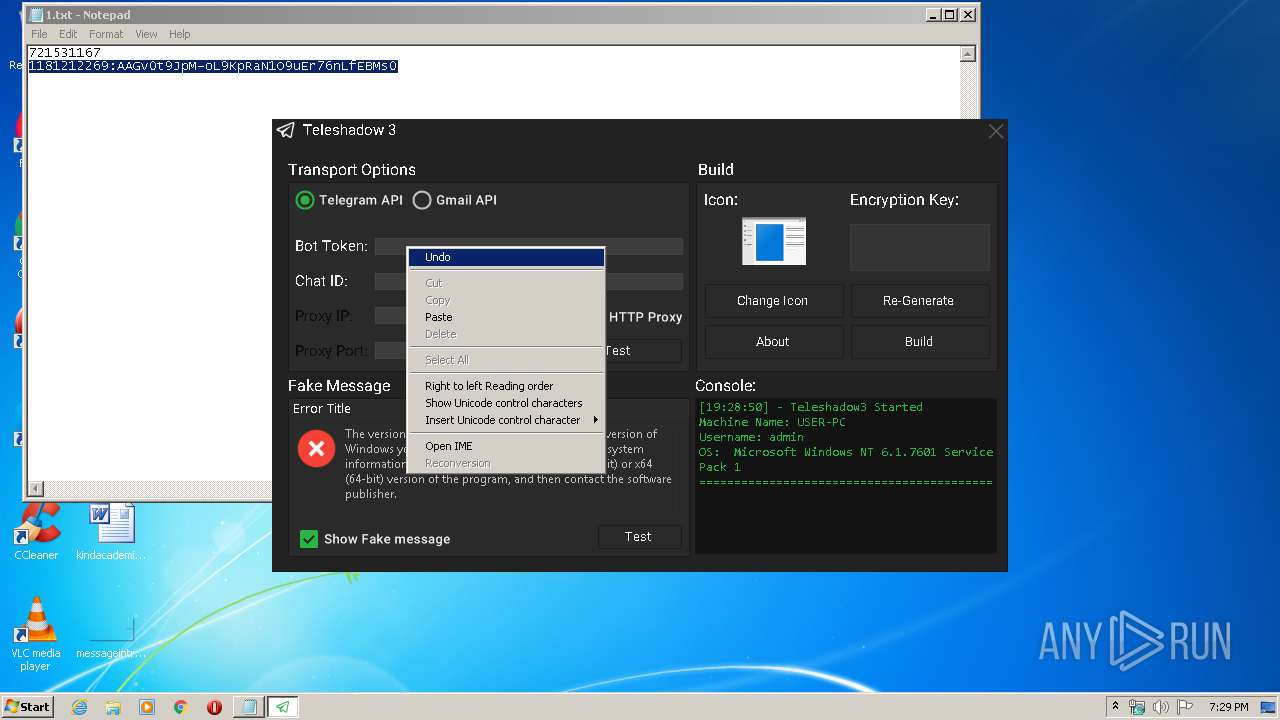Open Notepad File menu
The image size is (1280, 720).
click(x=39, y=34)
